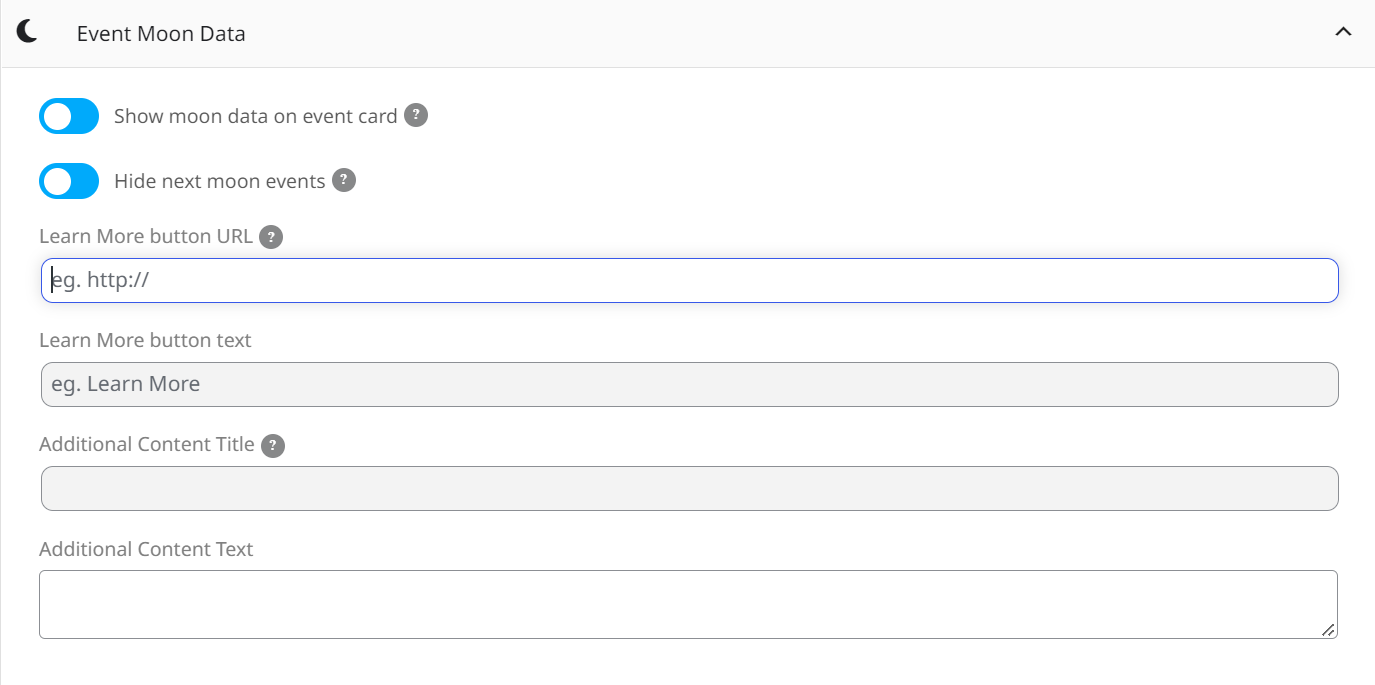1375x685 pixels.
Task: Toggle Show moon data on event card switch
Action: click(x=69, y=116)
